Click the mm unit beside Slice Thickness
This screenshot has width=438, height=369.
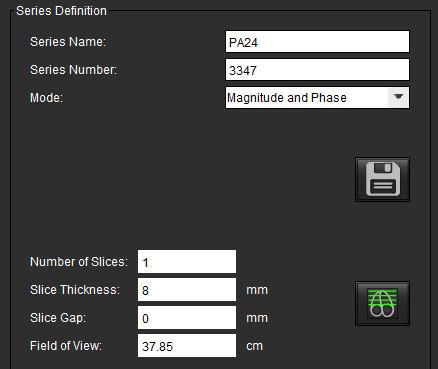pyautogui.click(x=257, y=290)
